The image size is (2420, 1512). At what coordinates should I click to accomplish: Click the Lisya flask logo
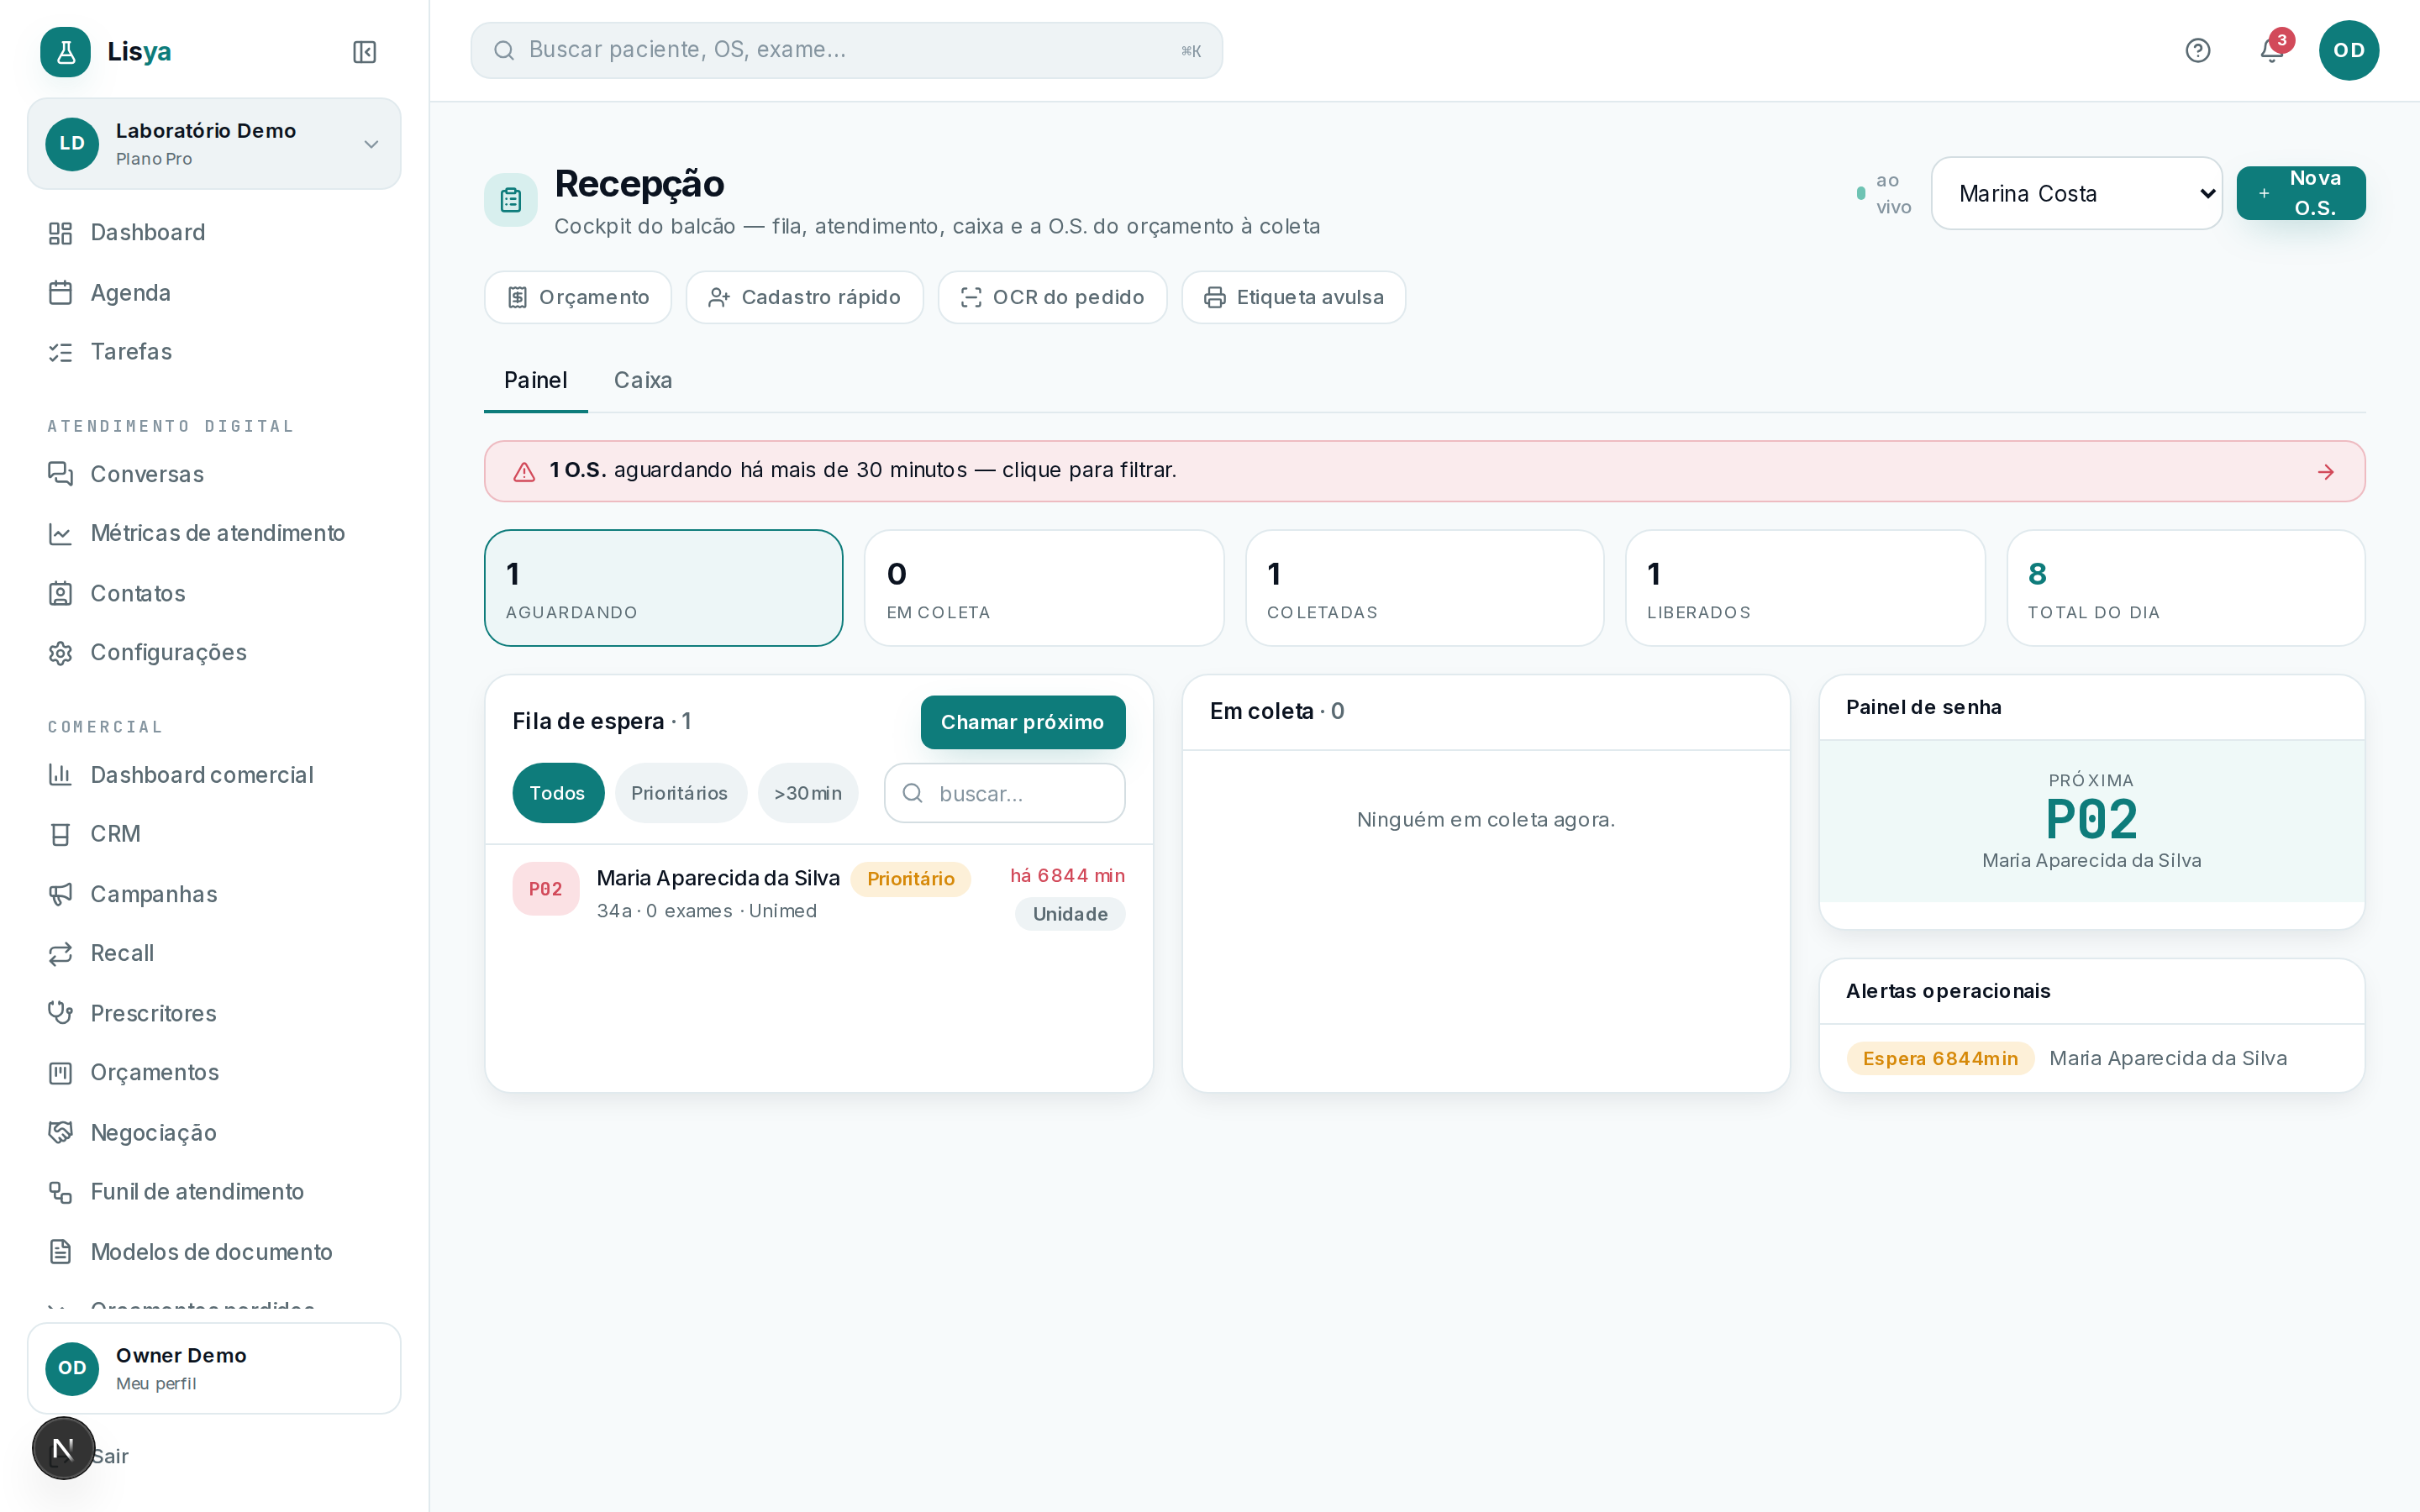pyautogui.click(x=65, y=52)
